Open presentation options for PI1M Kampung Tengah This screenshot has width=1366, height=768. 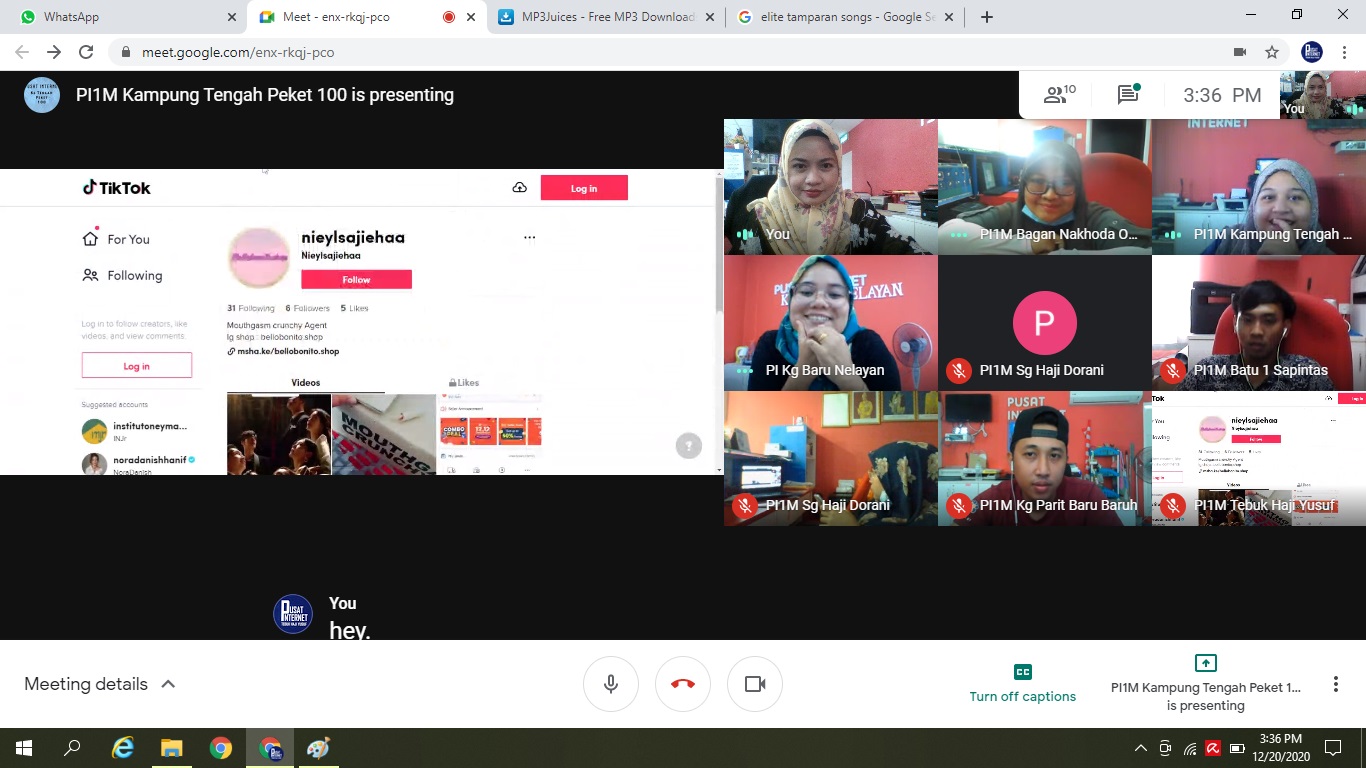pos(1205,684)
